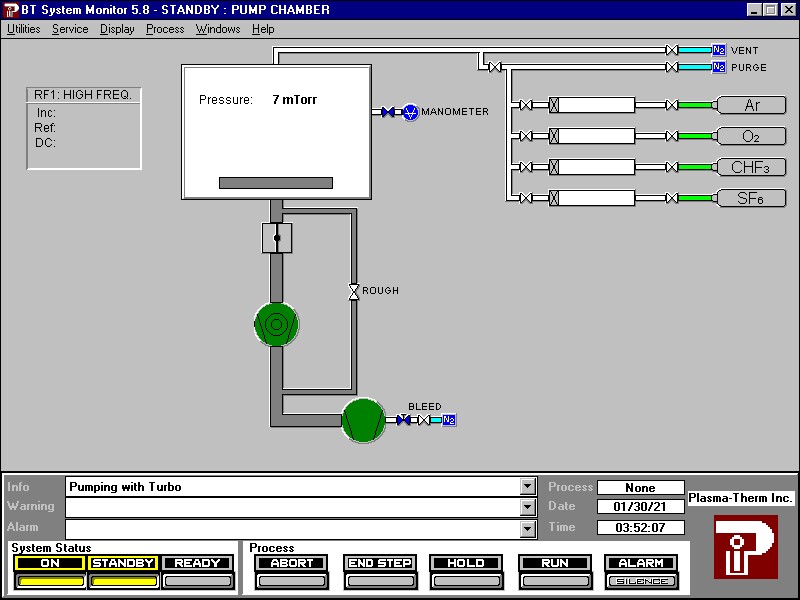Viewport: 800px width, 600px height.
Task: Click the green flow bar on the Ar line
Action: pos(694,105)
